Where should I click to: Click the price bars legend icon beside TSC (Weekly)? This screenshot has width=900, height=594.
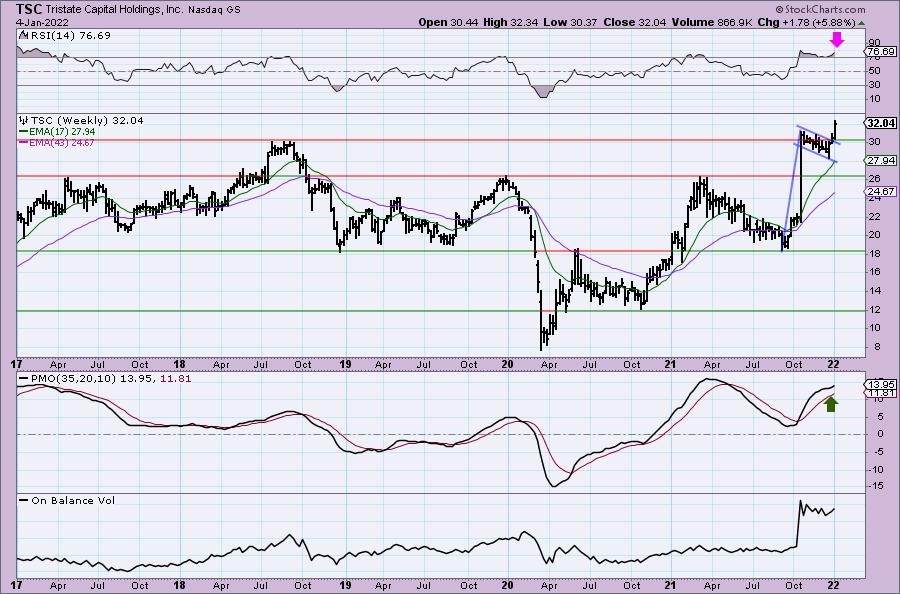(24, 121)
